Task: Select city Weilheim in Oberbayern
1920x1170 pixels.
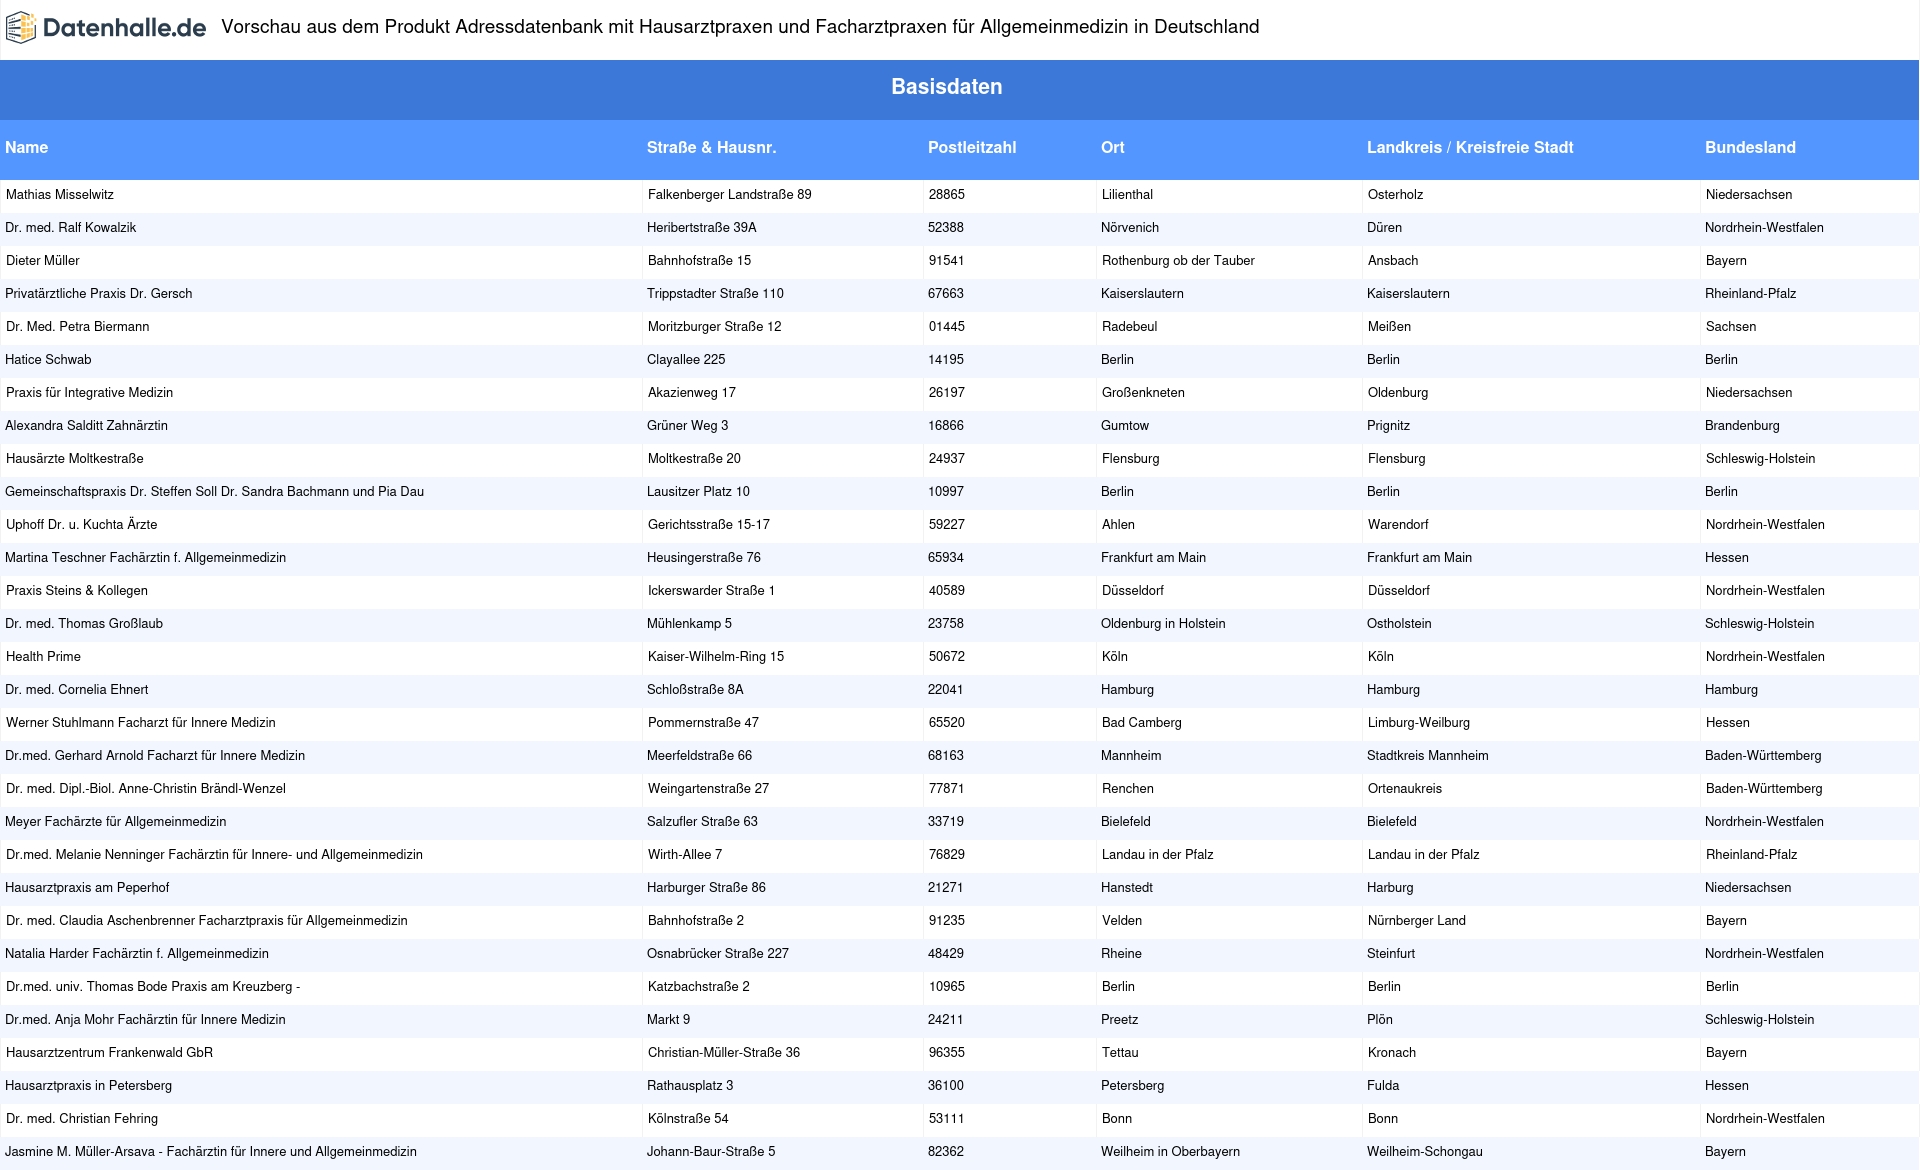Action: pos(1170,1151)
